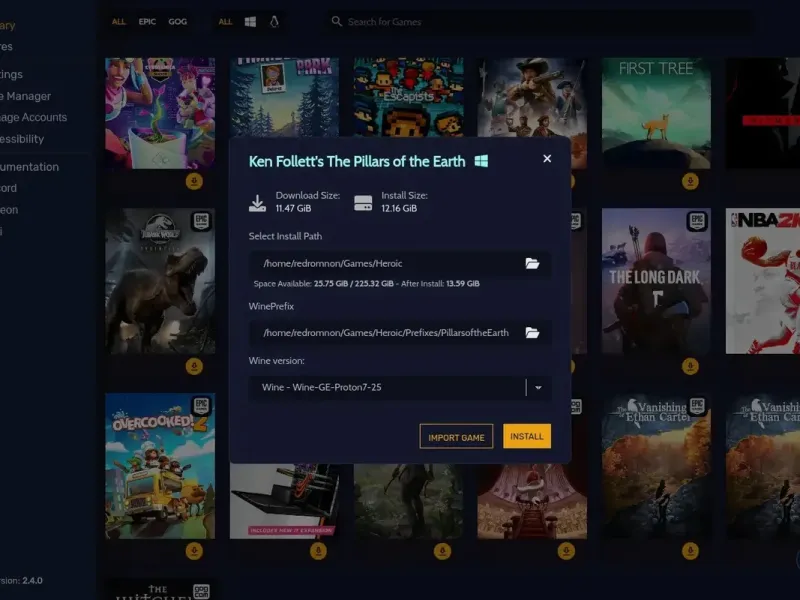This screenshot has height=600, width=800.
Task: Open The Escapists game cover
Action: click(409, 97)
